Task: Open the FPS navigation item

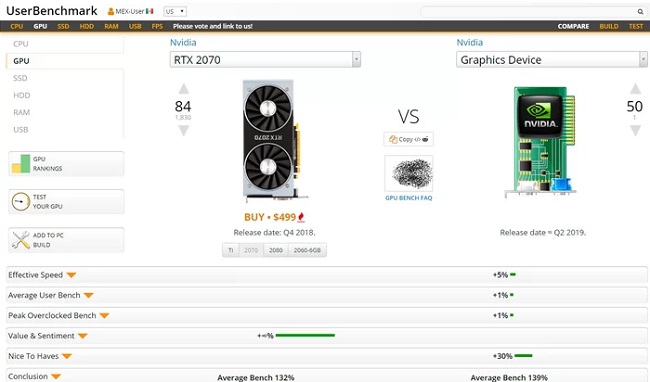Action: pos(157,26)
